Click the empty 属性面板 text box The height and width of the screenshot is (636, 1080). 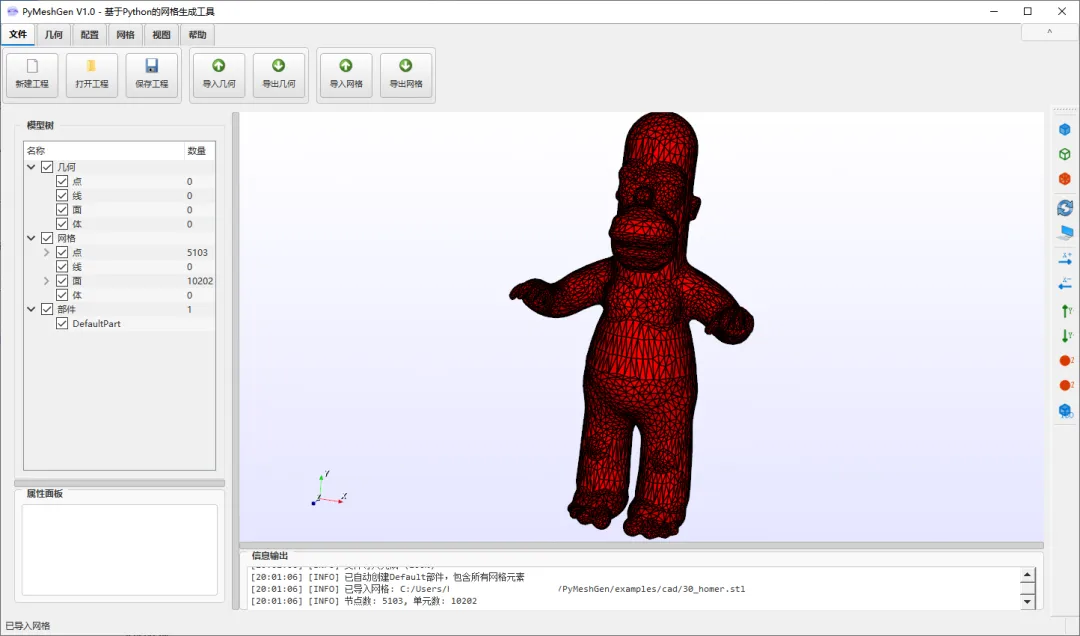(120, 549)
